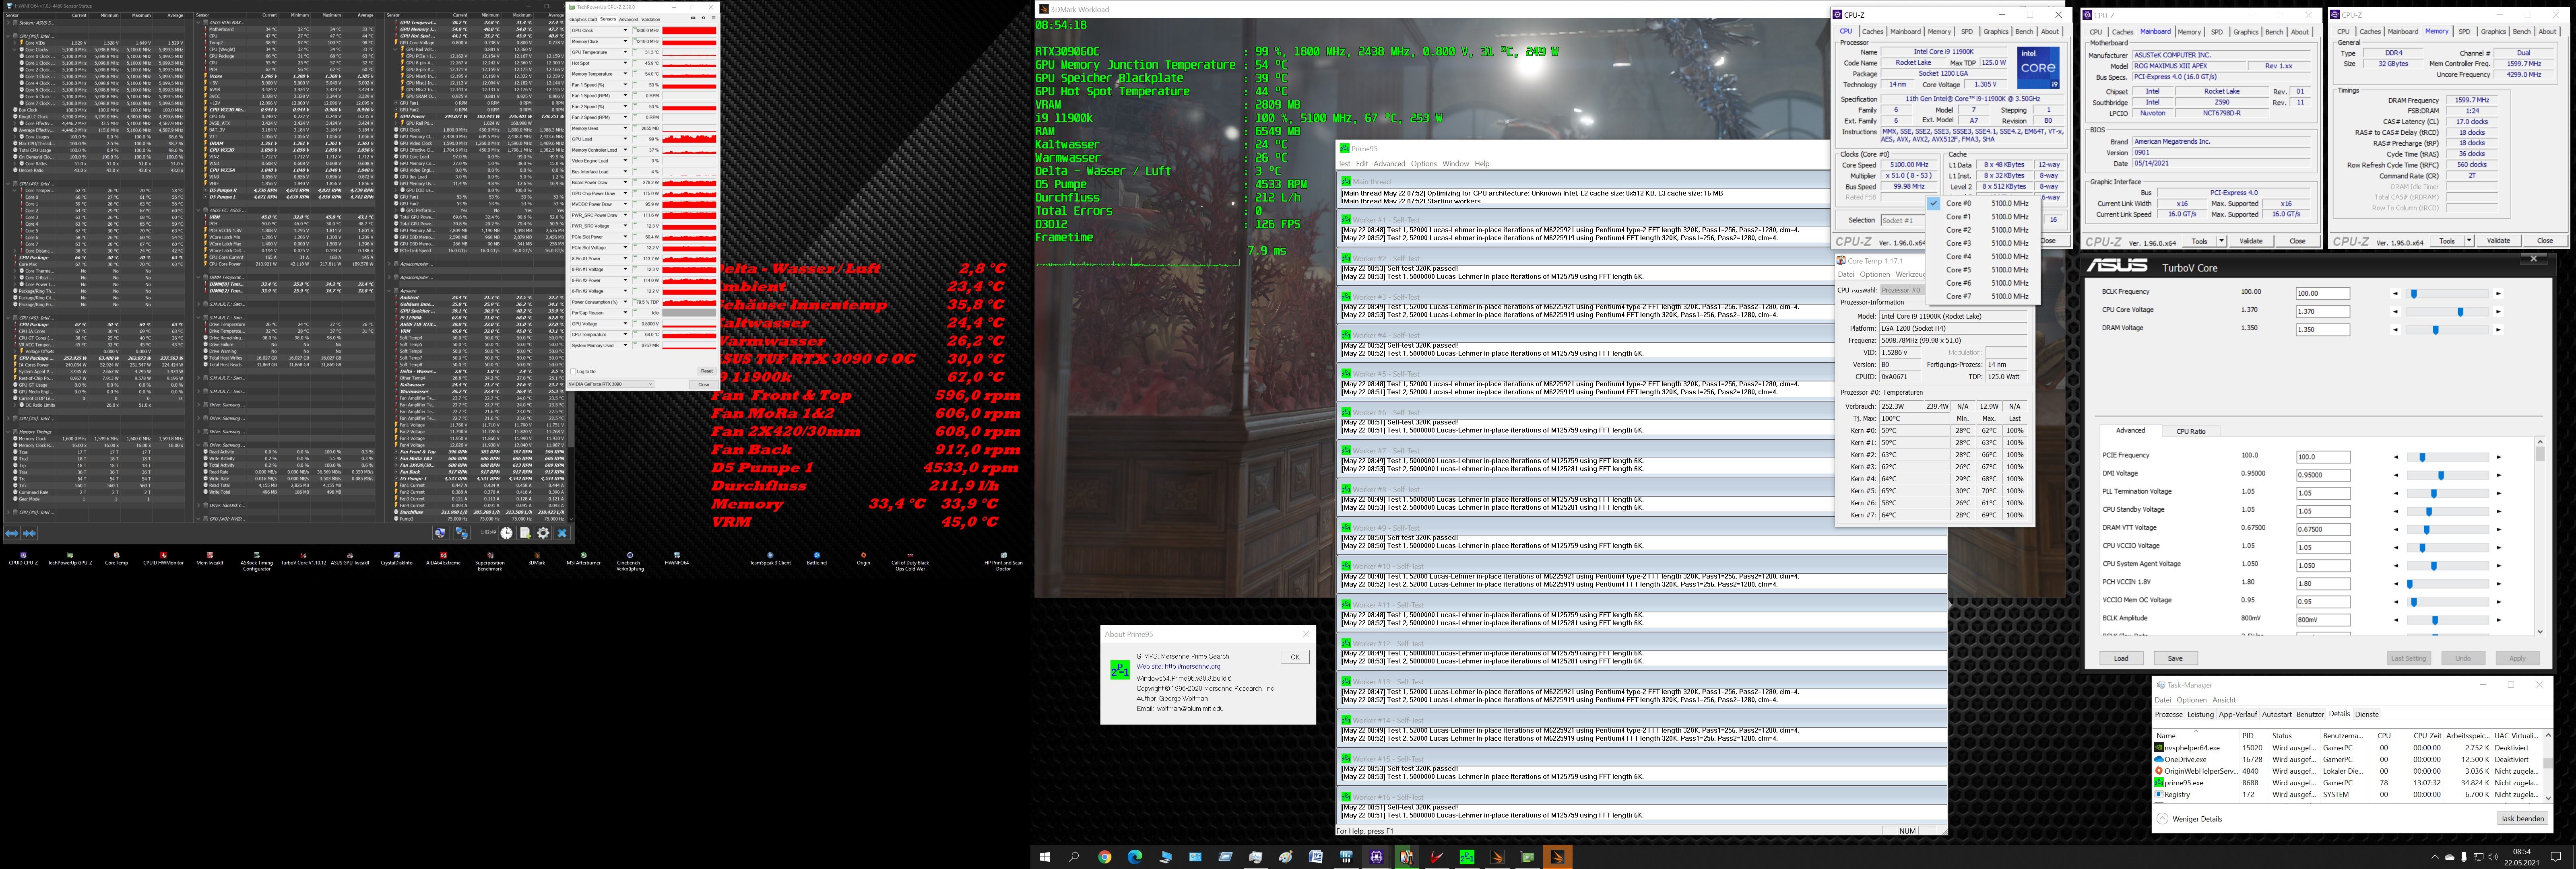Select the Advanced tab in TurboV Core
This screenshot has height=869, width=2576.
tap(2130, 430)
